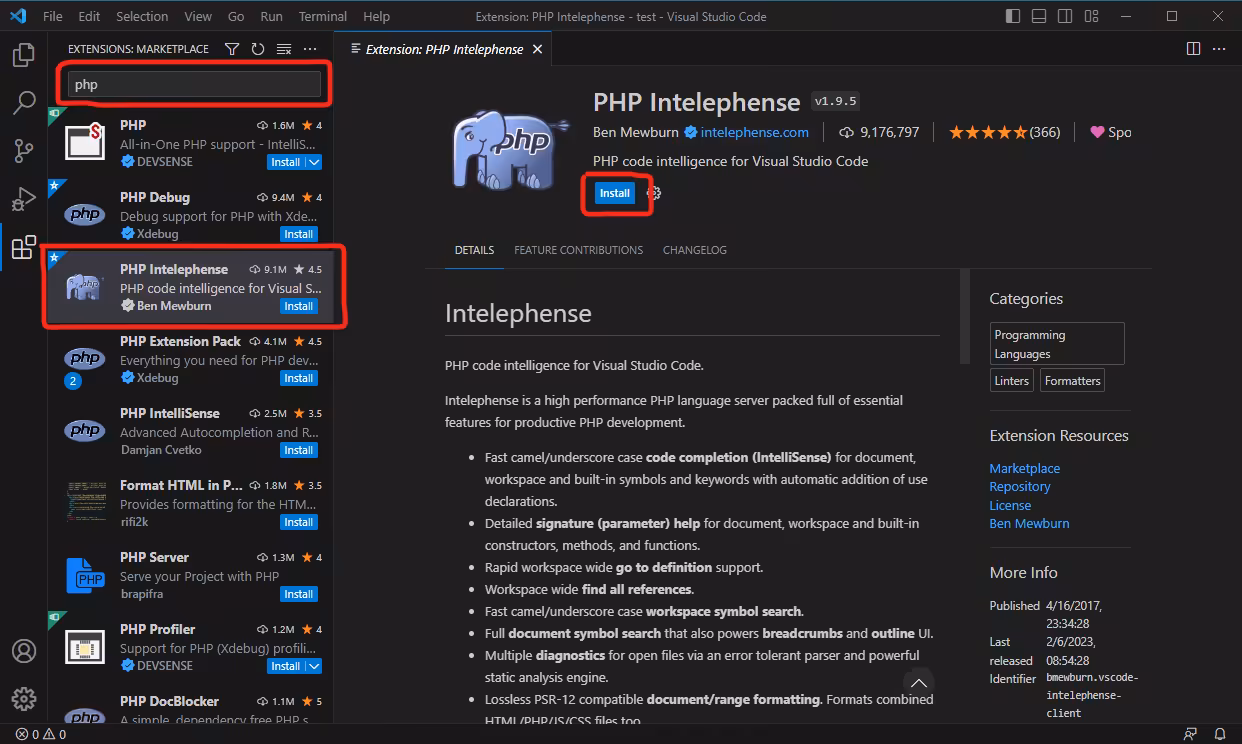Click the errors and warnings status indicator
The width and height of the screenshot is (1242, 744).
[x=41, y=734]
